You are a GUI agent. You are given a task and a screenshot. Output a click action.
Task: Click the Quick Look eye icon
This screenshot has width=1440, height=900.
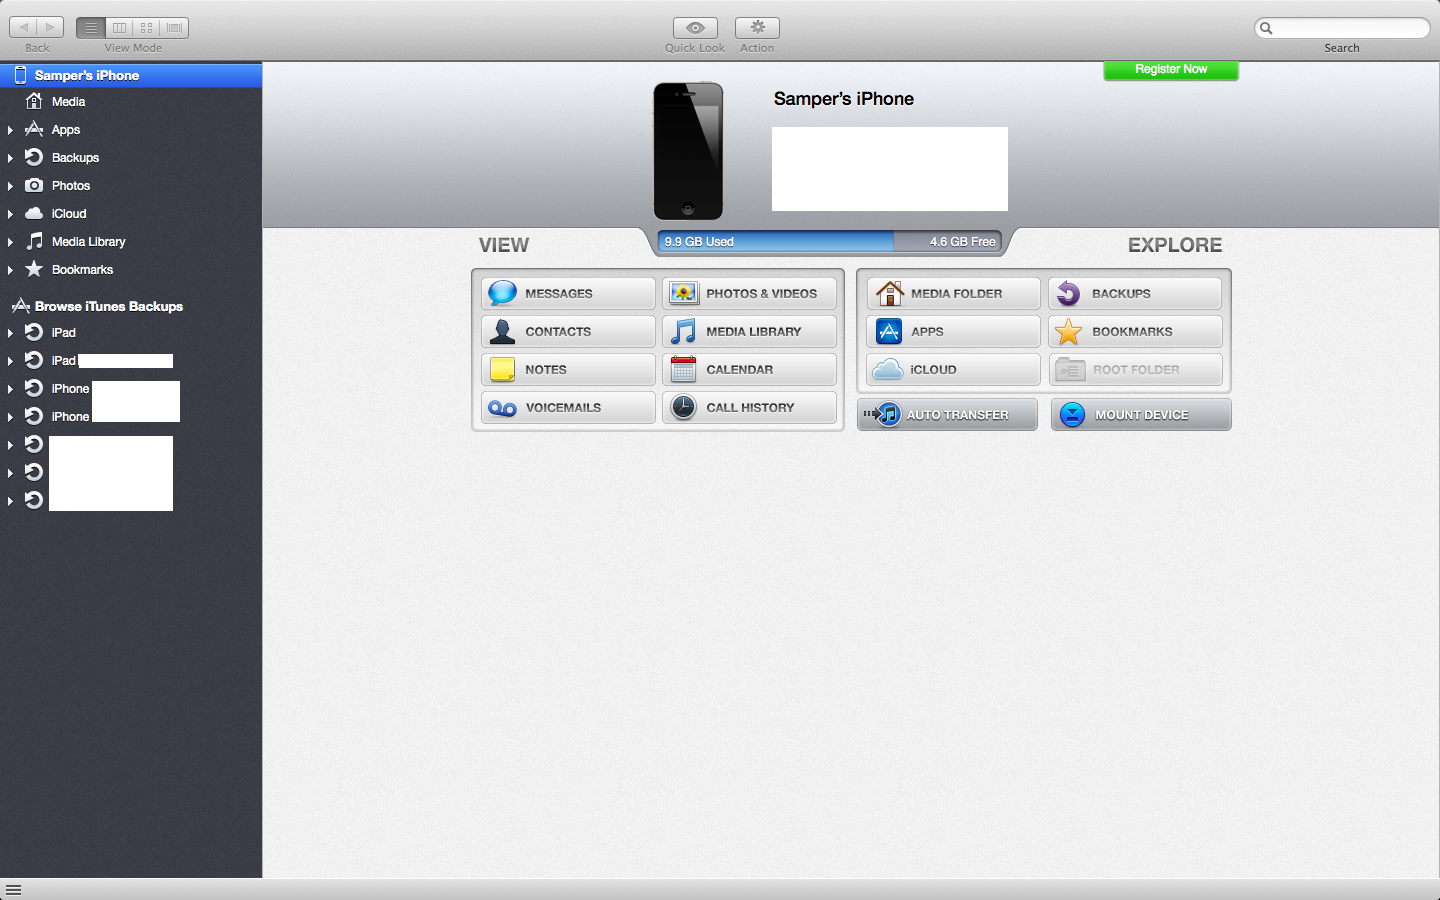695,28
